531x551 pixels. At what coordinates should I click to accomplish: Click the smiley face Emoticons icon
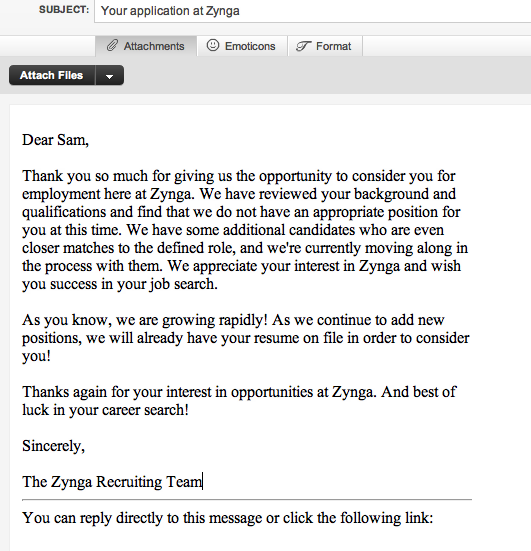pos(213,45)
